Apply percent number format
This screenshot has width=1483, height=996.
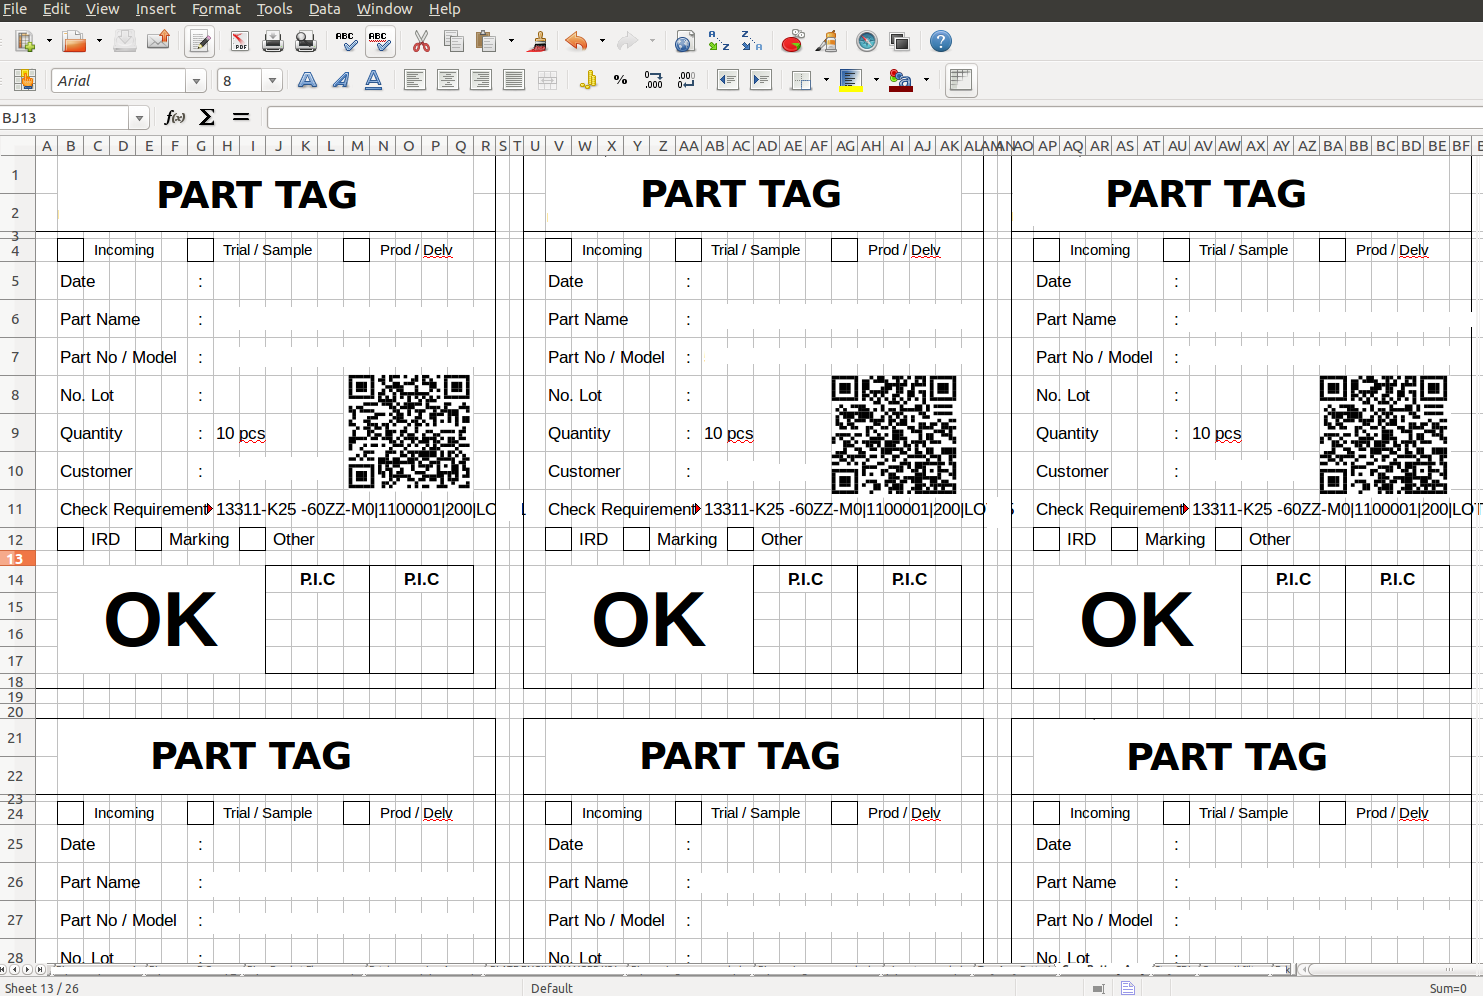coord(620,80)
